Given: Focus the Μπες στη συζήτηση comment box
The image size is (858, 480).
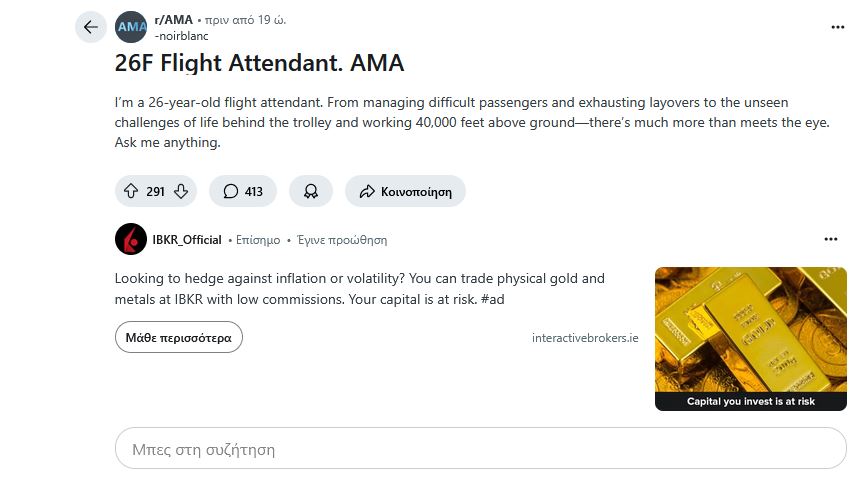Looking at the screenshot, I should coord(480,450).
